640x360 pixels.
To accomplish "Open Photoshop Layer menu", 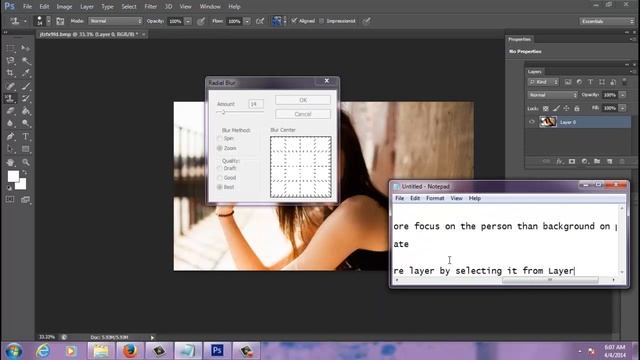I will pyautogui.click(x=87, y=7).
